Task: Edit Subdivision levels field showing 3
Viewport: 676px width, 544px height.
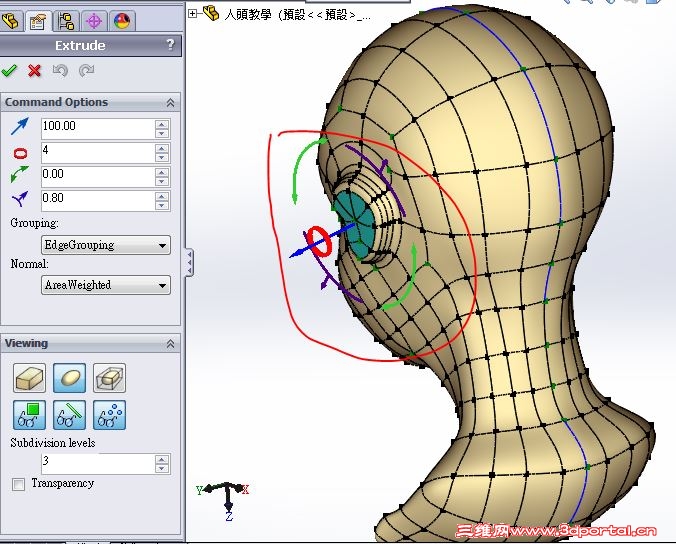Action: click(98, 464)
